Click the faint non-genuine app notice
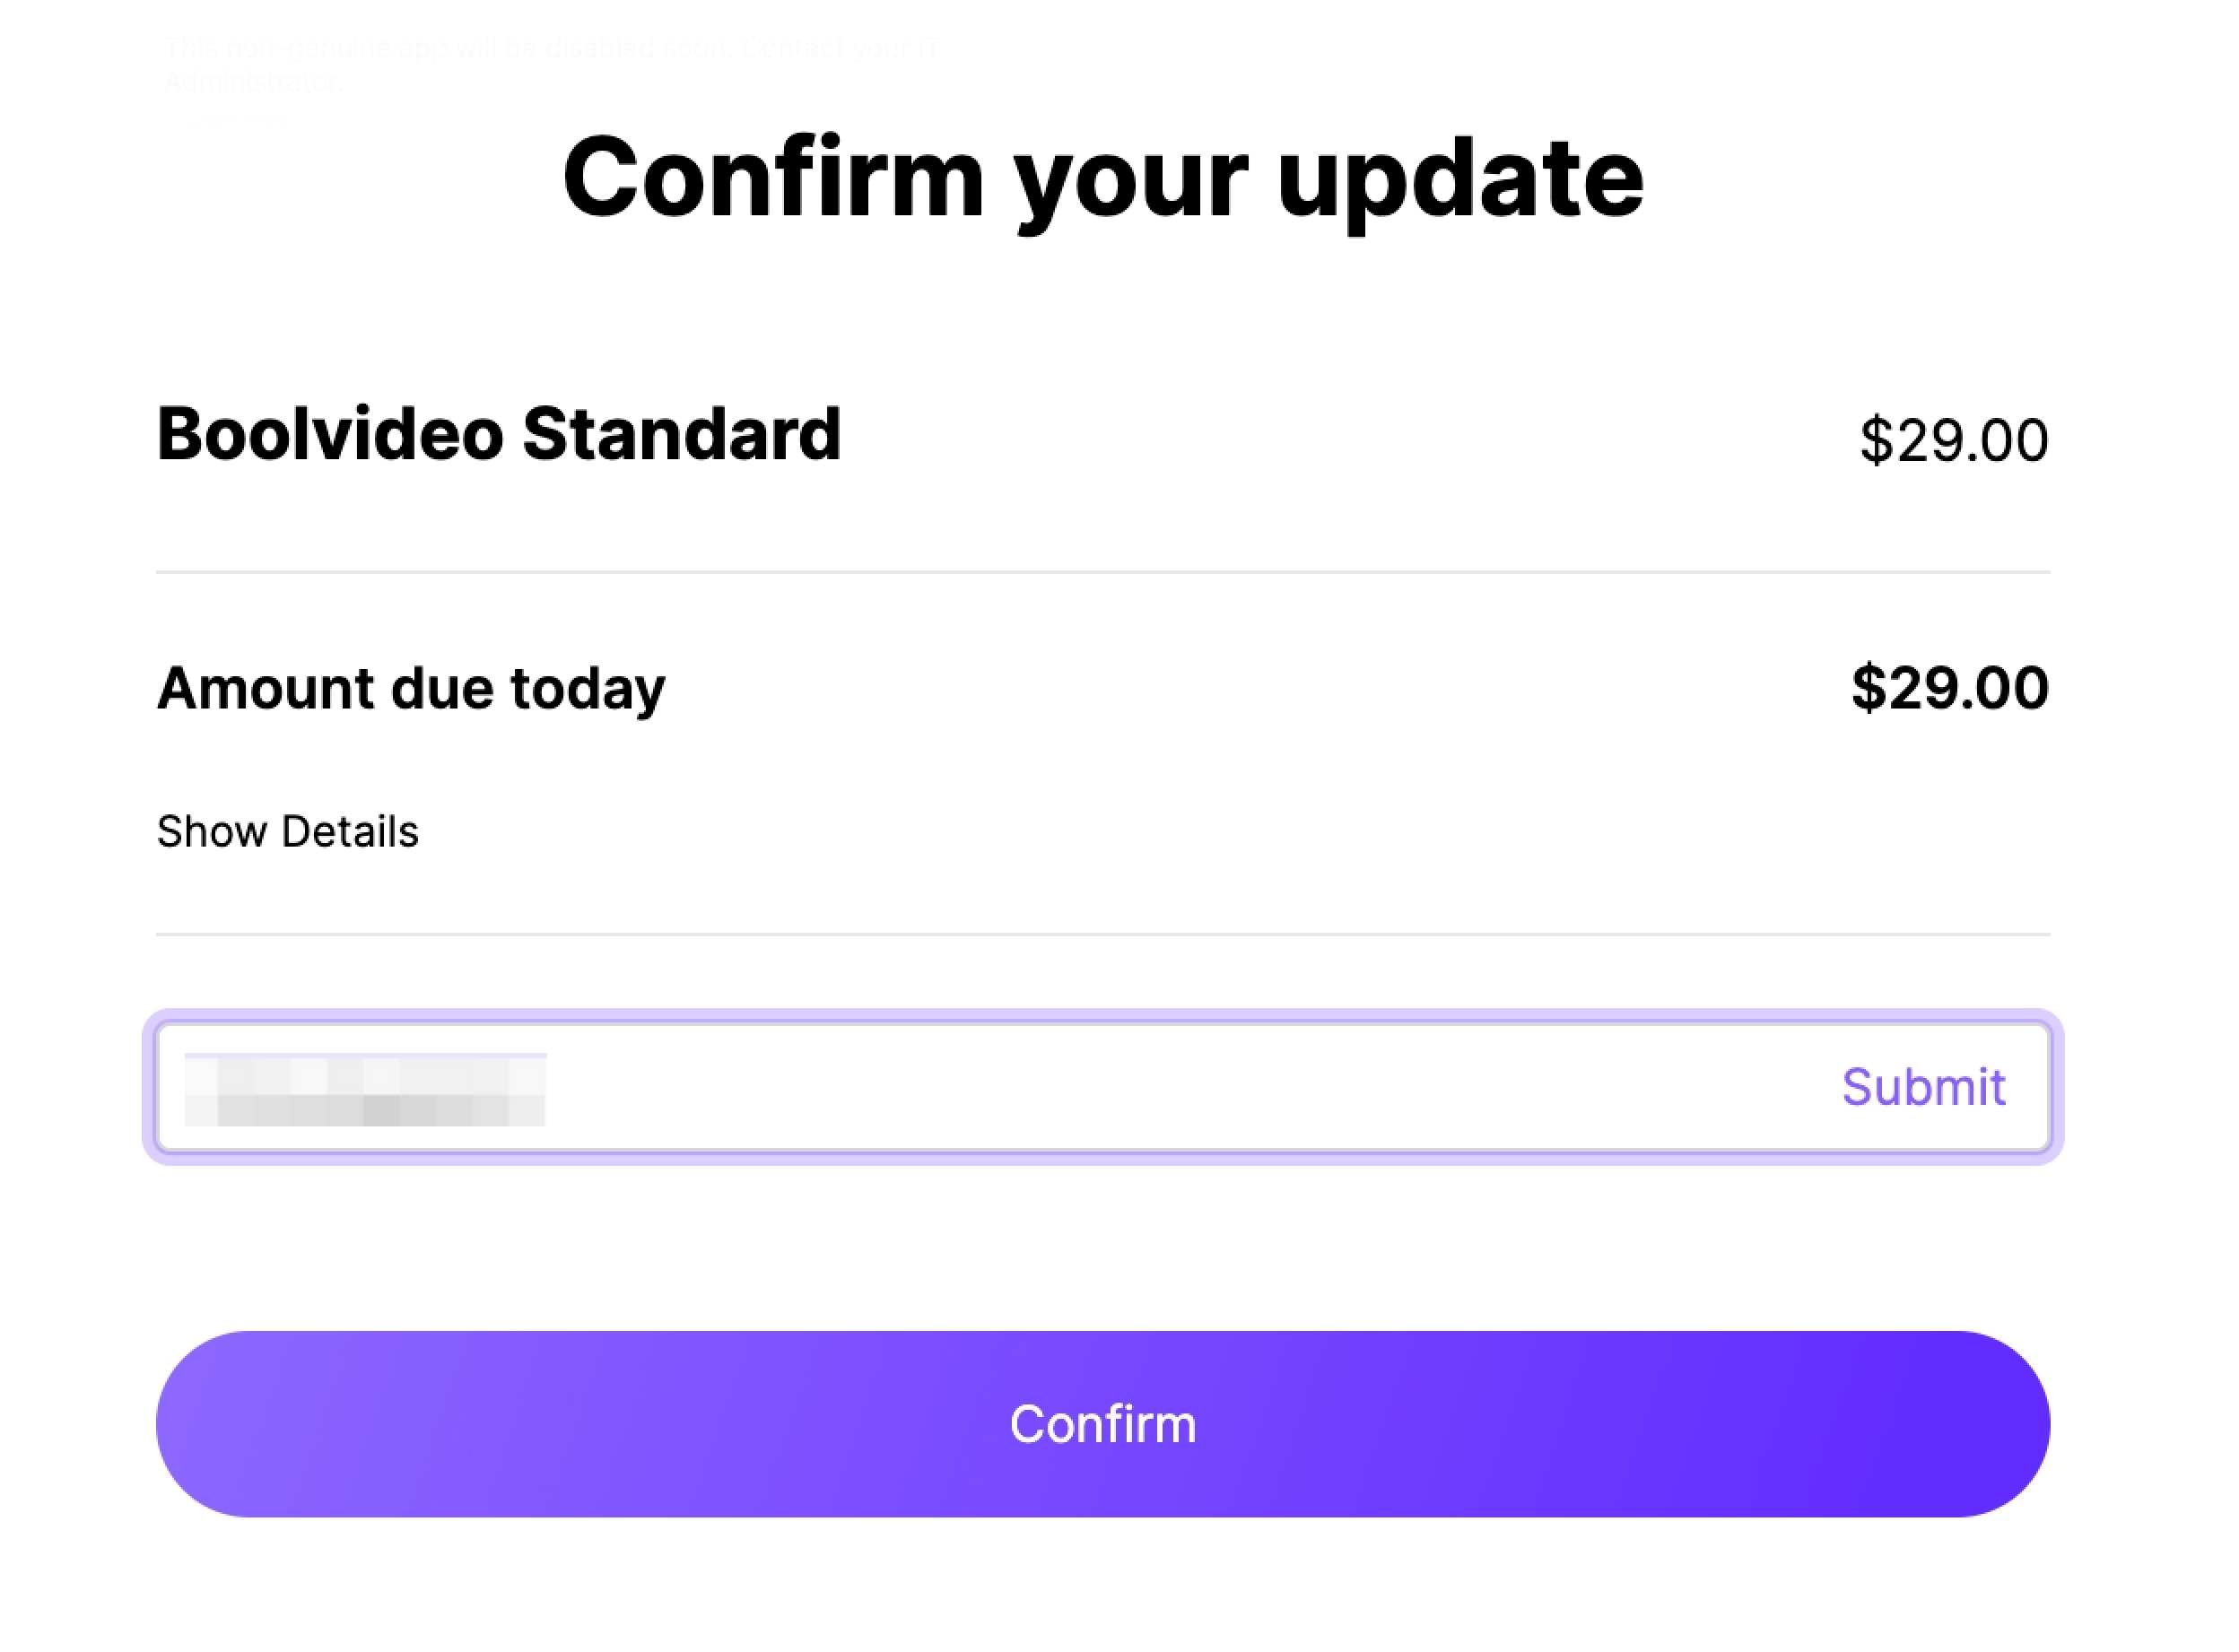Screen dimensions: 2239x1652 (550, 48)
